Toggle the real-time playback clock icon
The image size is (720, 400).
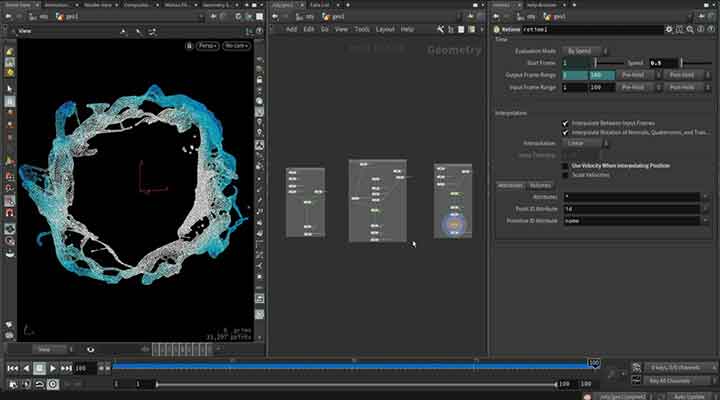53,384
